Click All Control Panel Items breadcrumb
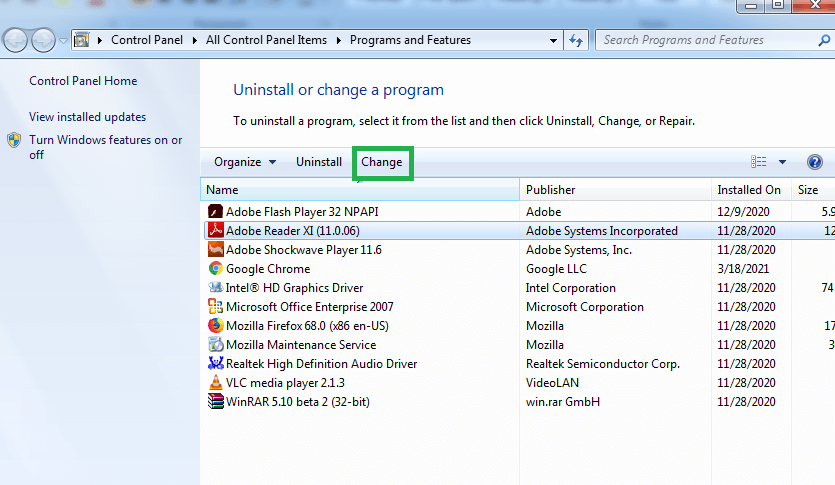This screenshot has width=835, height=485. [x=266, y=40]
